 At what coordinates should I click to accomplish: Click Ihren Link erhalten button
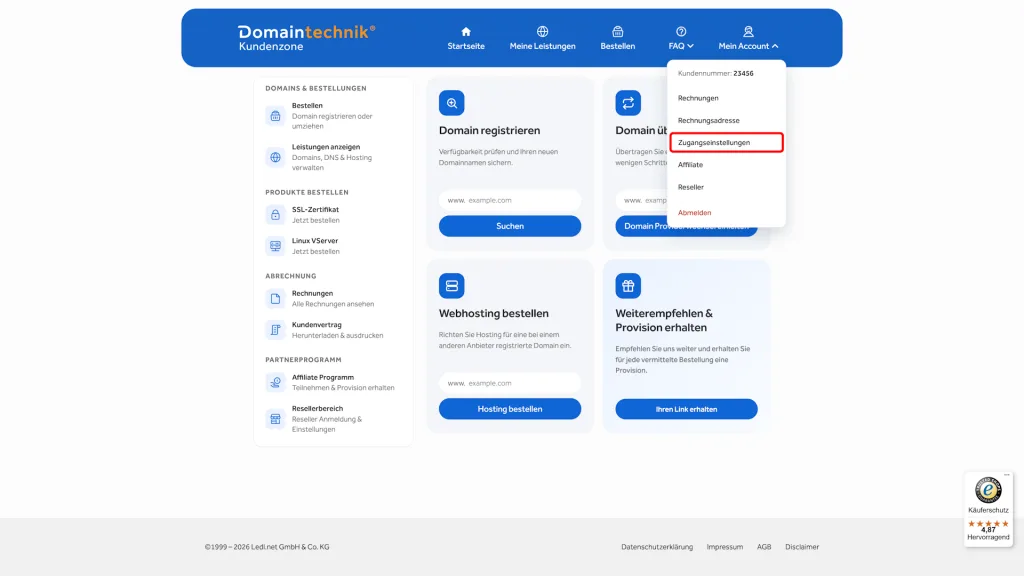click(686, 409)
